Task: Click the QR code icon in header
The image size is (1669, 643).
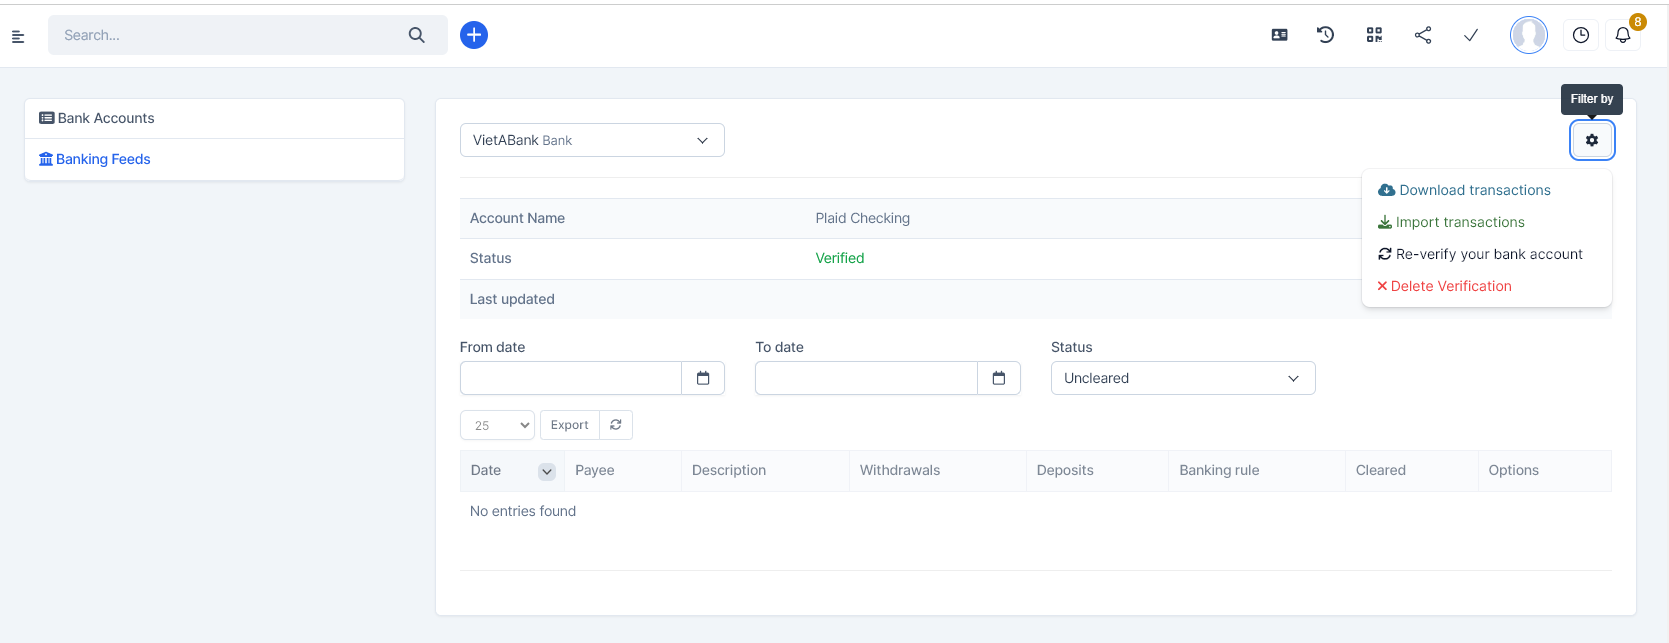Action: pyautogui.click(x=1374, y=35)
